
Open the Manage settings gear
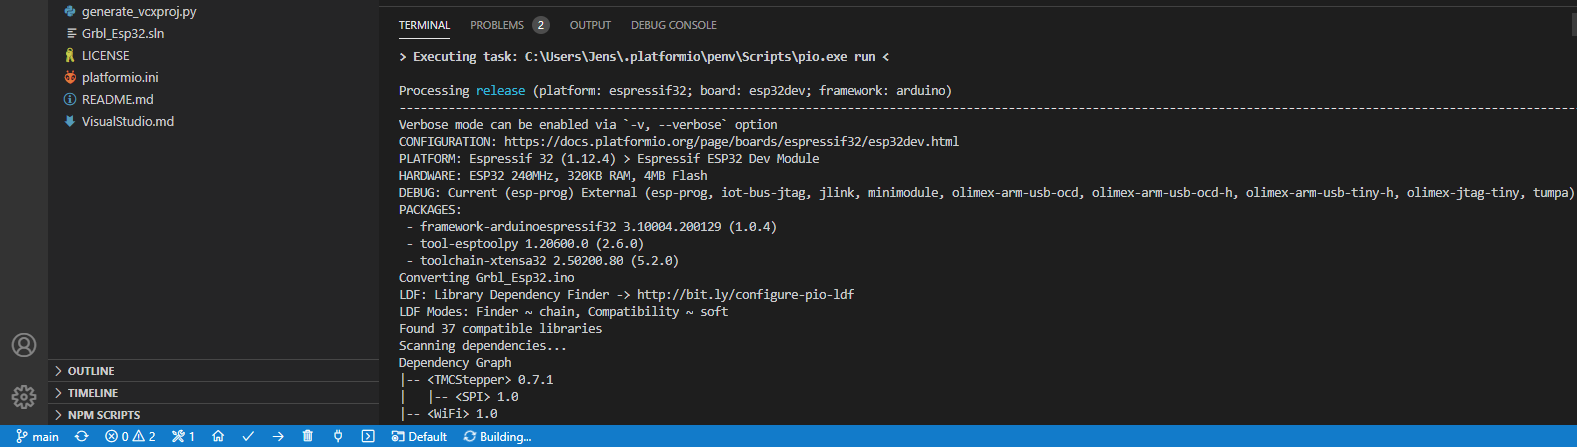[x=24, y=397]
